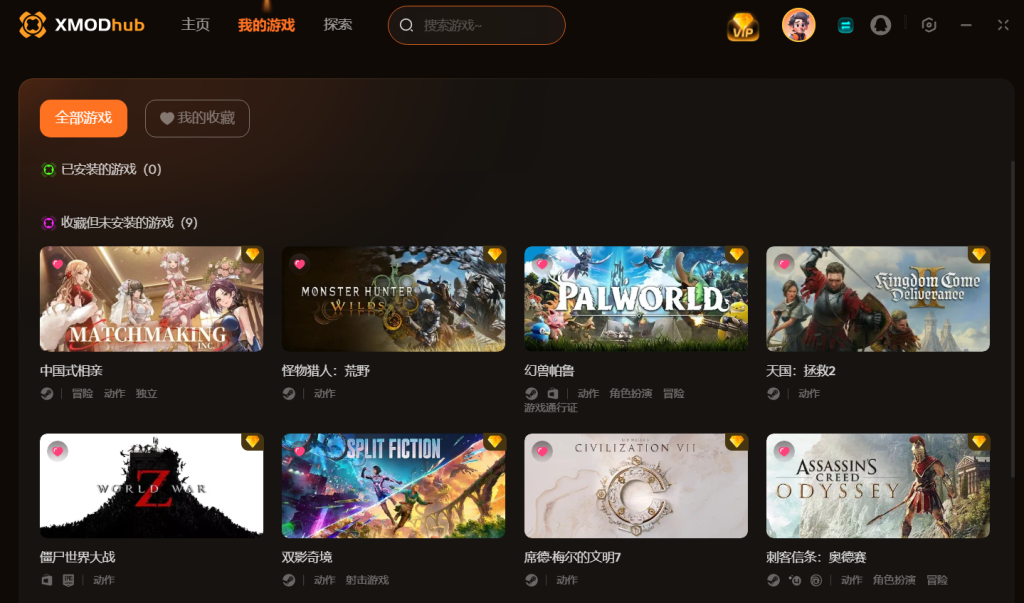1024x603 pixels.
Task: Switch to the 探索 explore tab
Action: pos(338,25)
